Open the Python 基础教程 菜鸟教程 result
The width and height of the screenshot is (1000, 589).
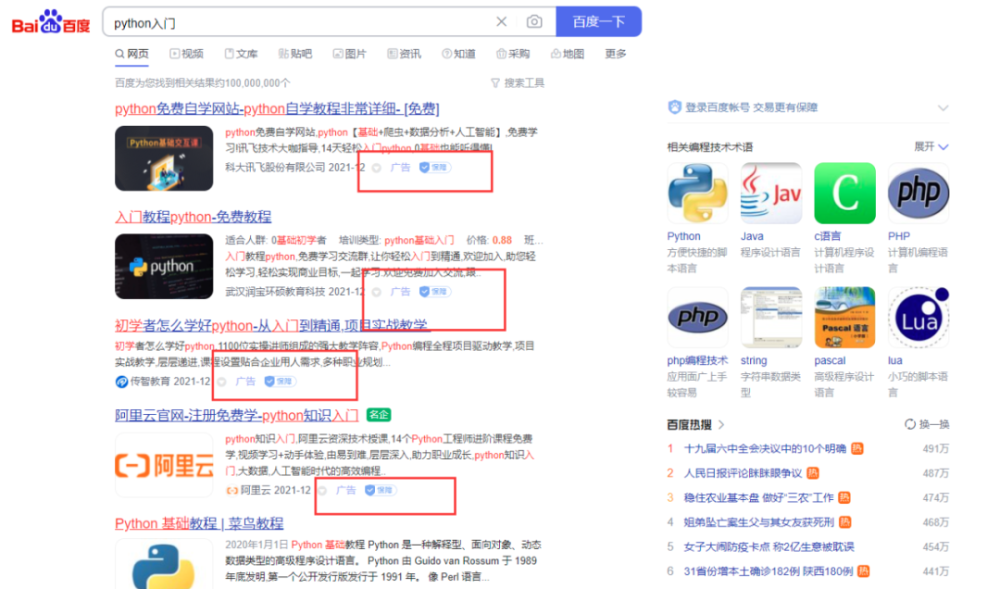(199, 524)
